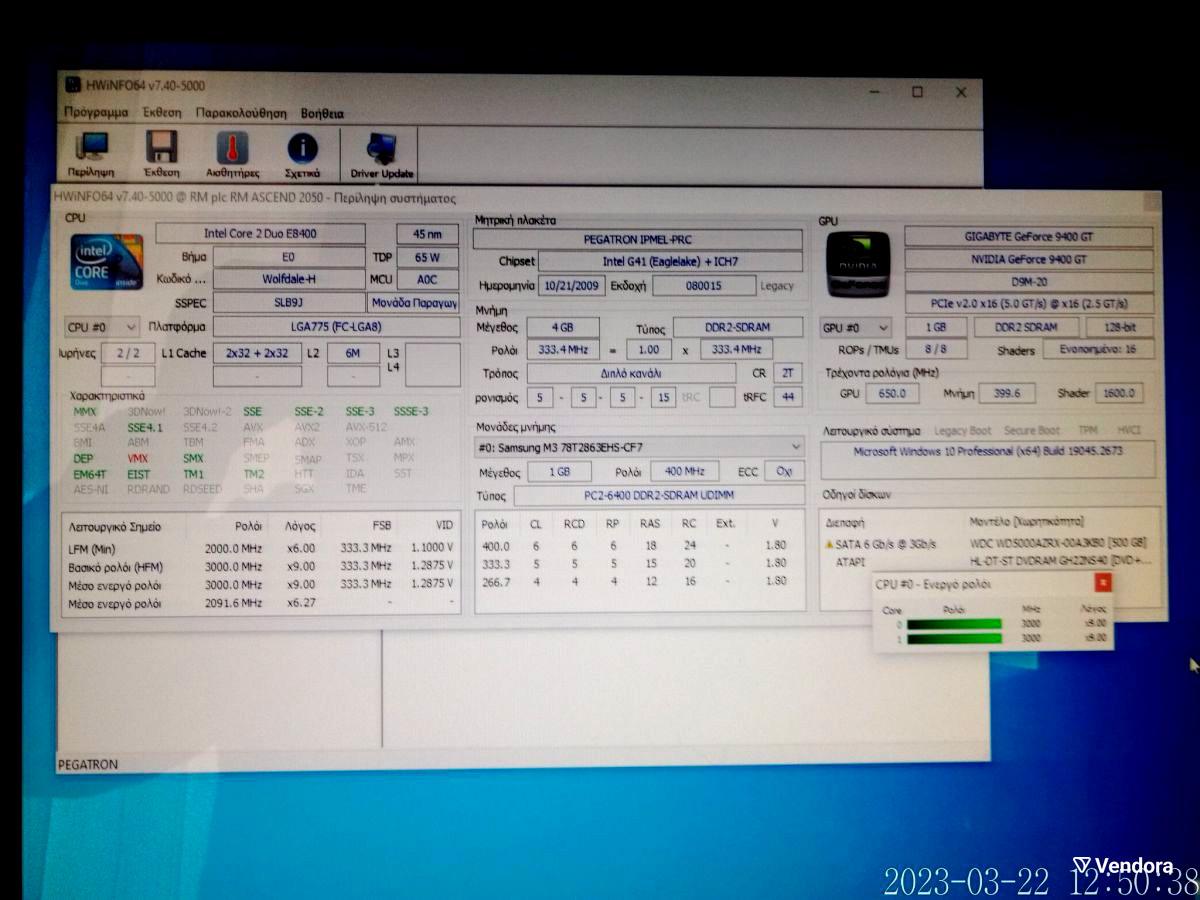Minimize the HWiNFO64 main window

[x=875, y=92]
